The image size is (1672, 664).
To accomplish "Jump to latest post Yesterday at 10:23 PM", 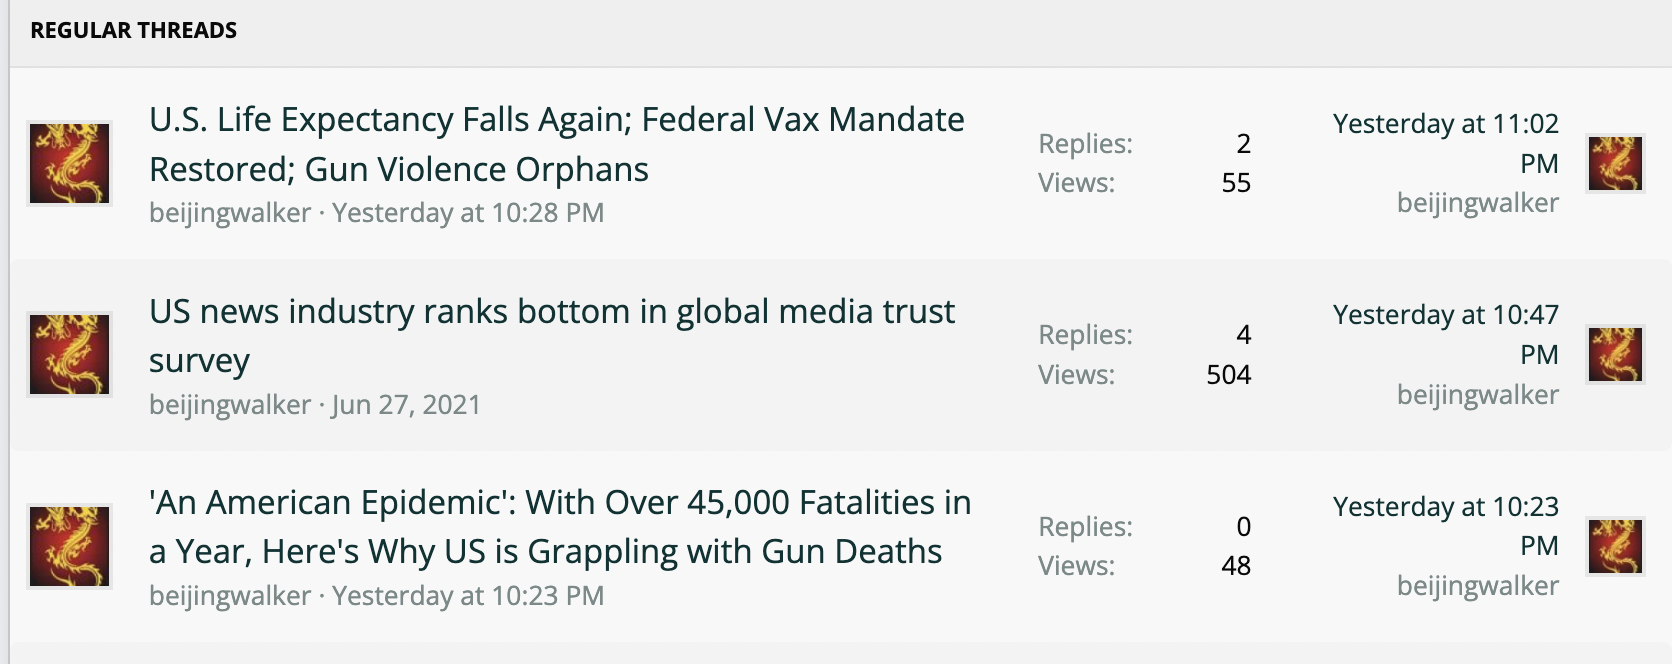I will pos(1446,526).
